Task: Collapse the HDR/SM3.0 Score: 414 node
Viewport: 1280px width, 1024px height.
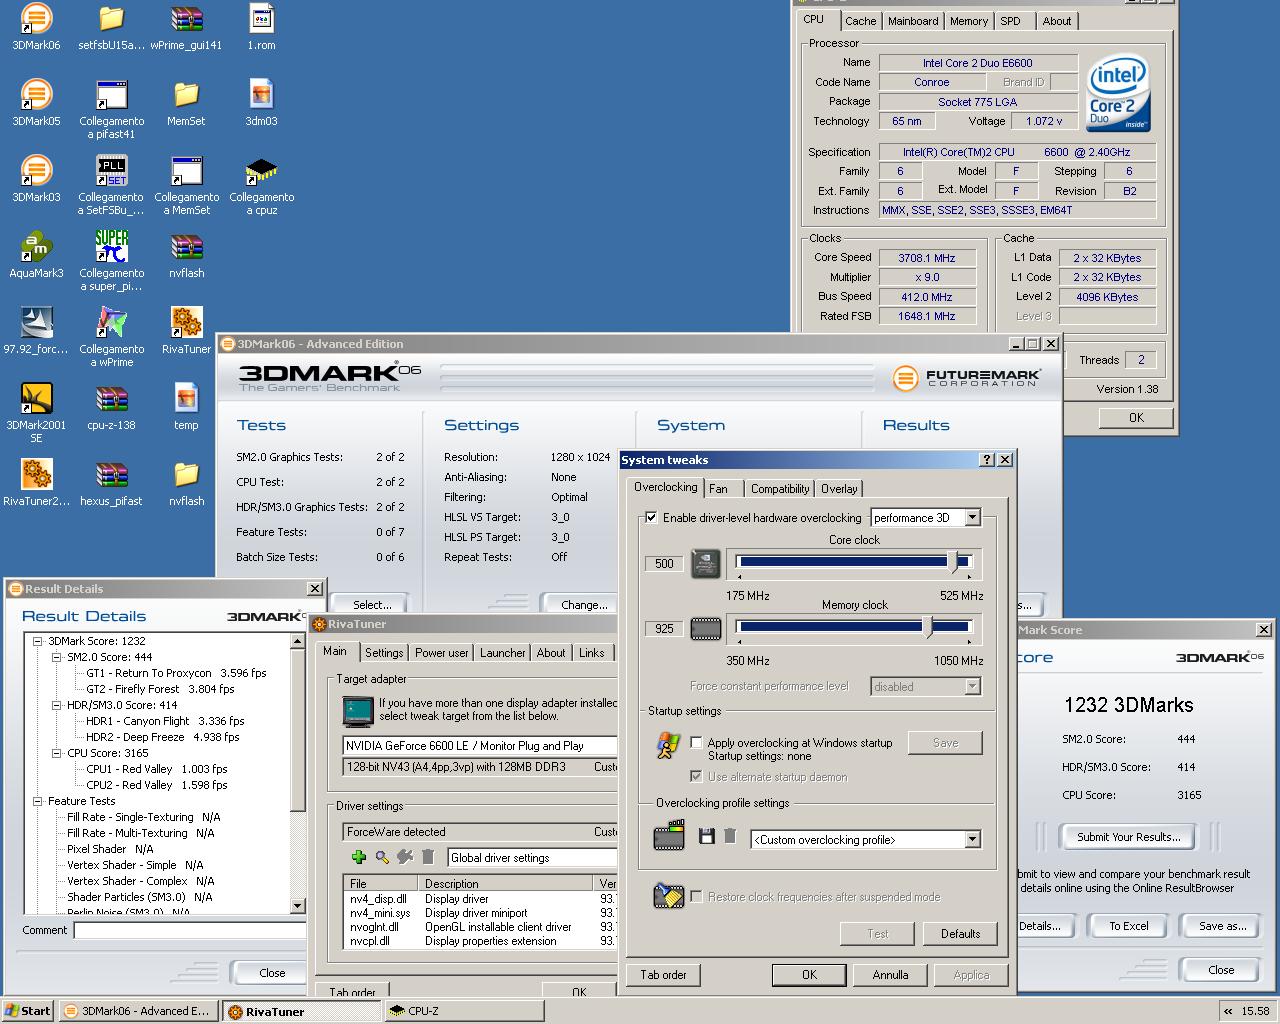Action: [x=57, y=705]
